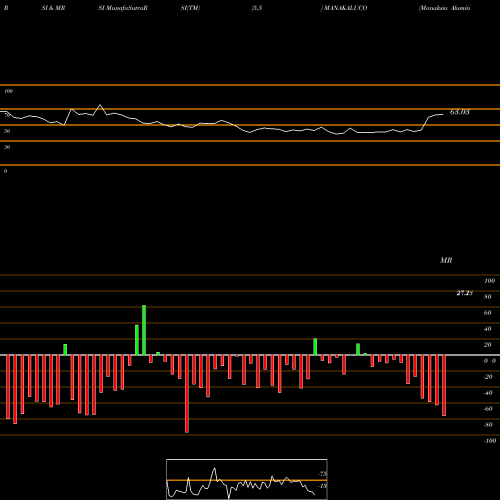Click the longest red MR histogram bar
Image resolution: width=500 pixels, height=500 pixels.
187,394
